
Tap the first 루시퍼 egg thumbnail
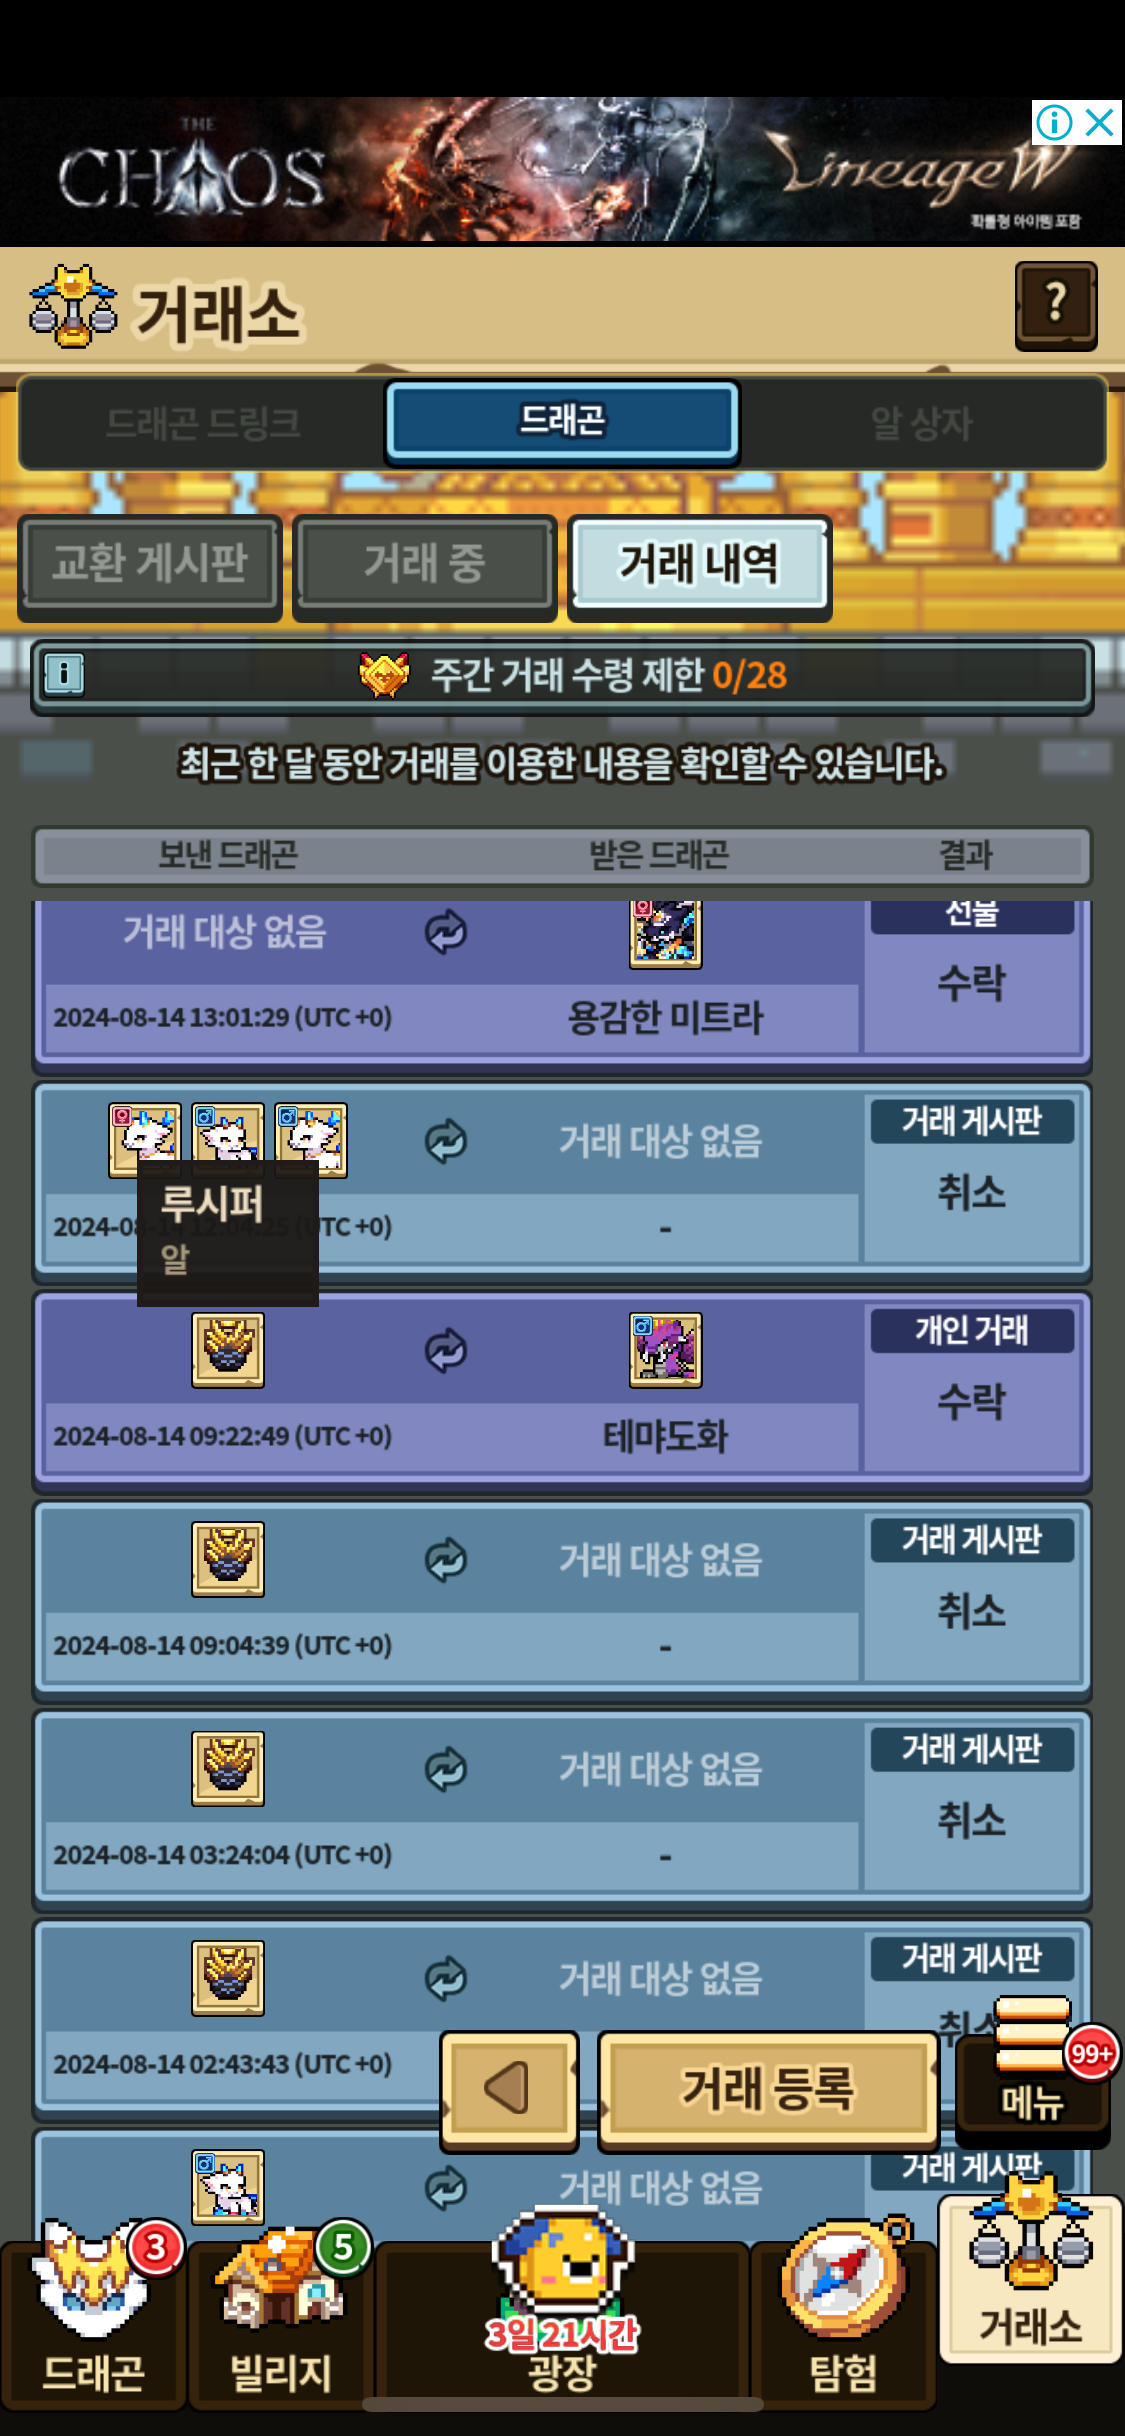[x=145, y=1139]
